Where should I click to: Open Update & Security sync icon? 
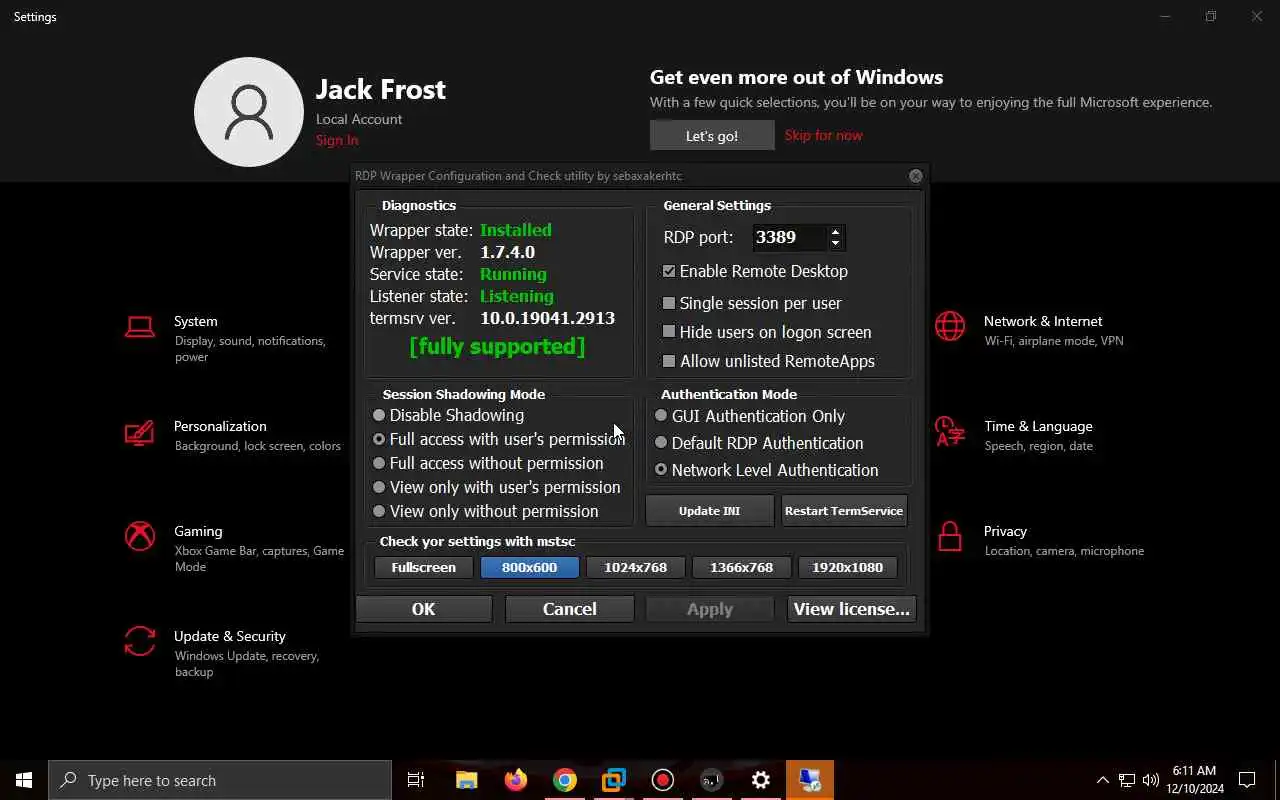click(140, 641)
